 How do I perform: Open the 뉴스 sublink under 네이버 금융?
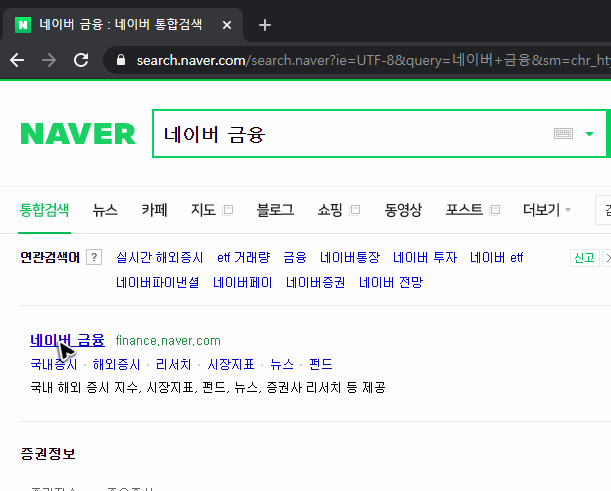282,364
